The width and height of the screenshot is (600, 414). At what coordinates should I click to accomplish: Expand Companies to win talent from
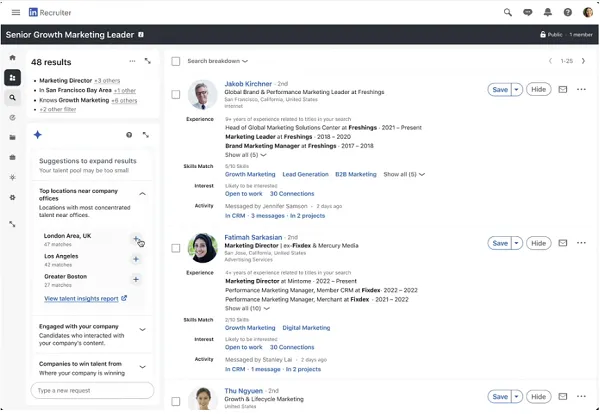(x=142, y=367)
